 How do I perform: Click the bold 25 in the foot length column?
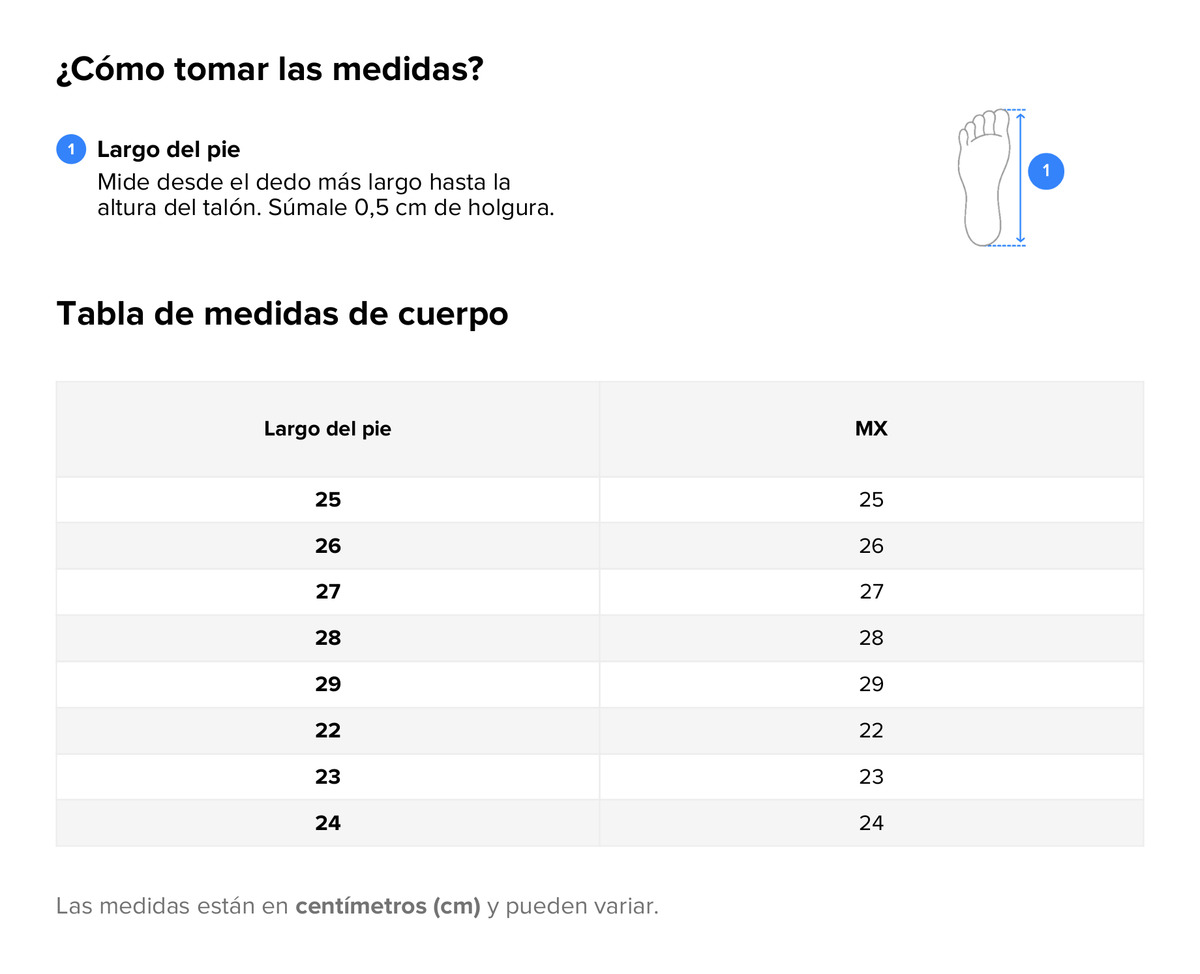tap(328, 500)
